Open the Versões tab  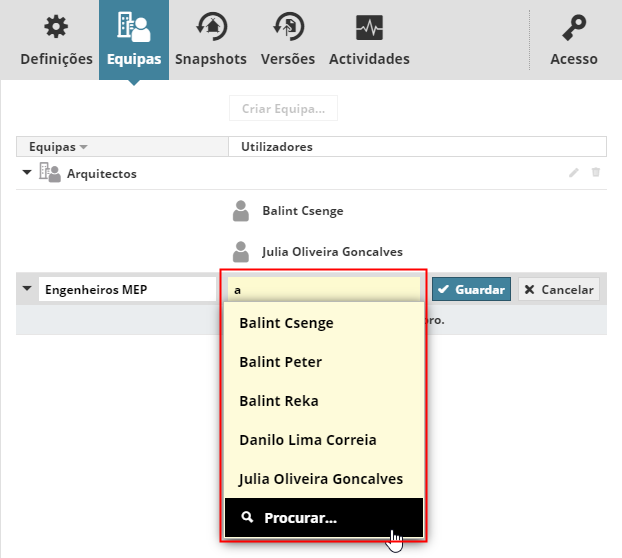[x=287, y=40]
